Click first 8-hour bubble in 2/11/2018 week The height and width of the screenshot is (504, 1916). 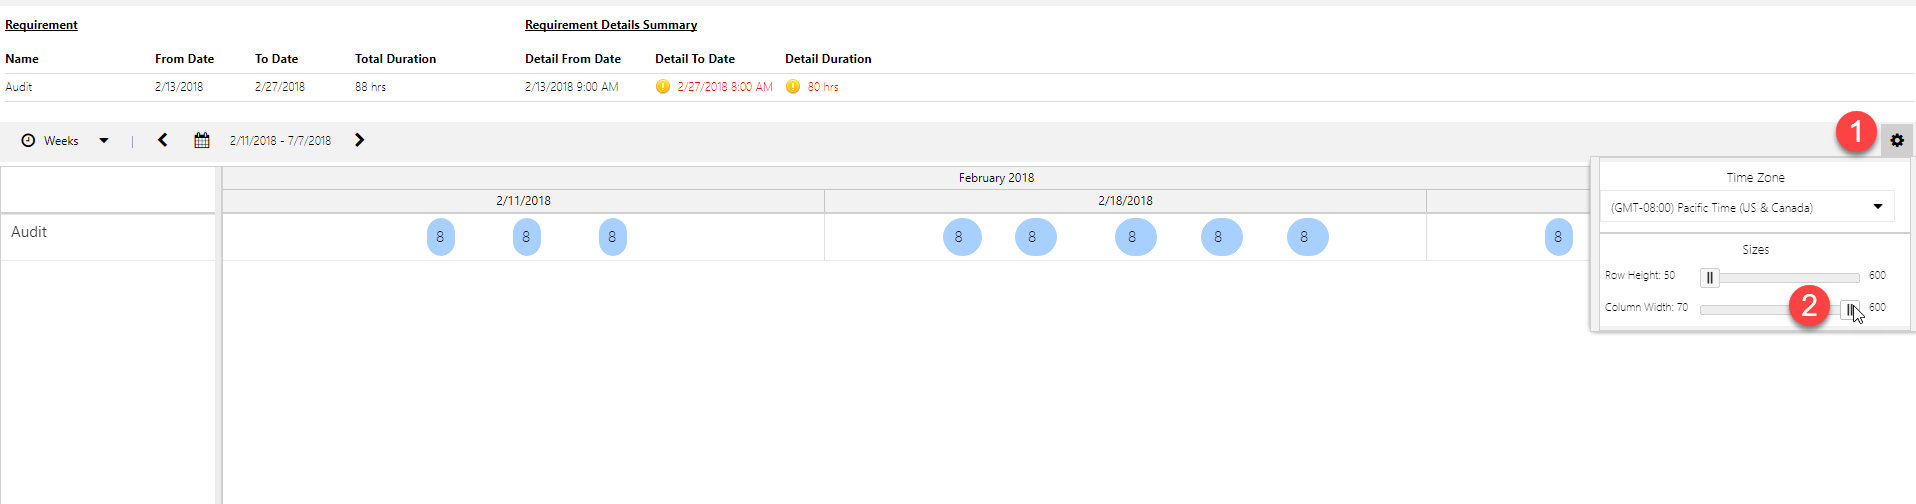[x=440, y=237]
